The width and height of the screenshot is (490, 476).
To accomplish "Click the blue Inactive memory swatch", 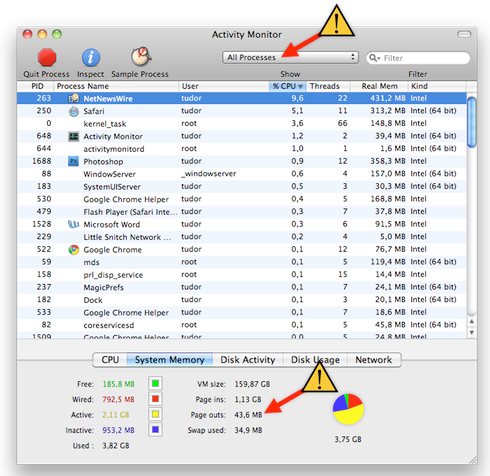I will pyautogui.click(x=155, y=430).
